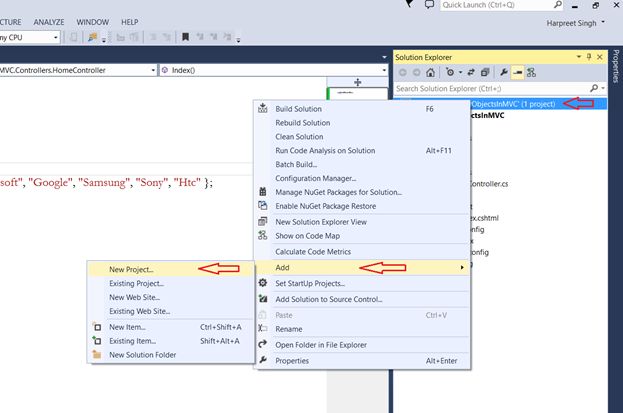Select New Solution Explorer View
The image size is (623, 413).
pos(362,222)
